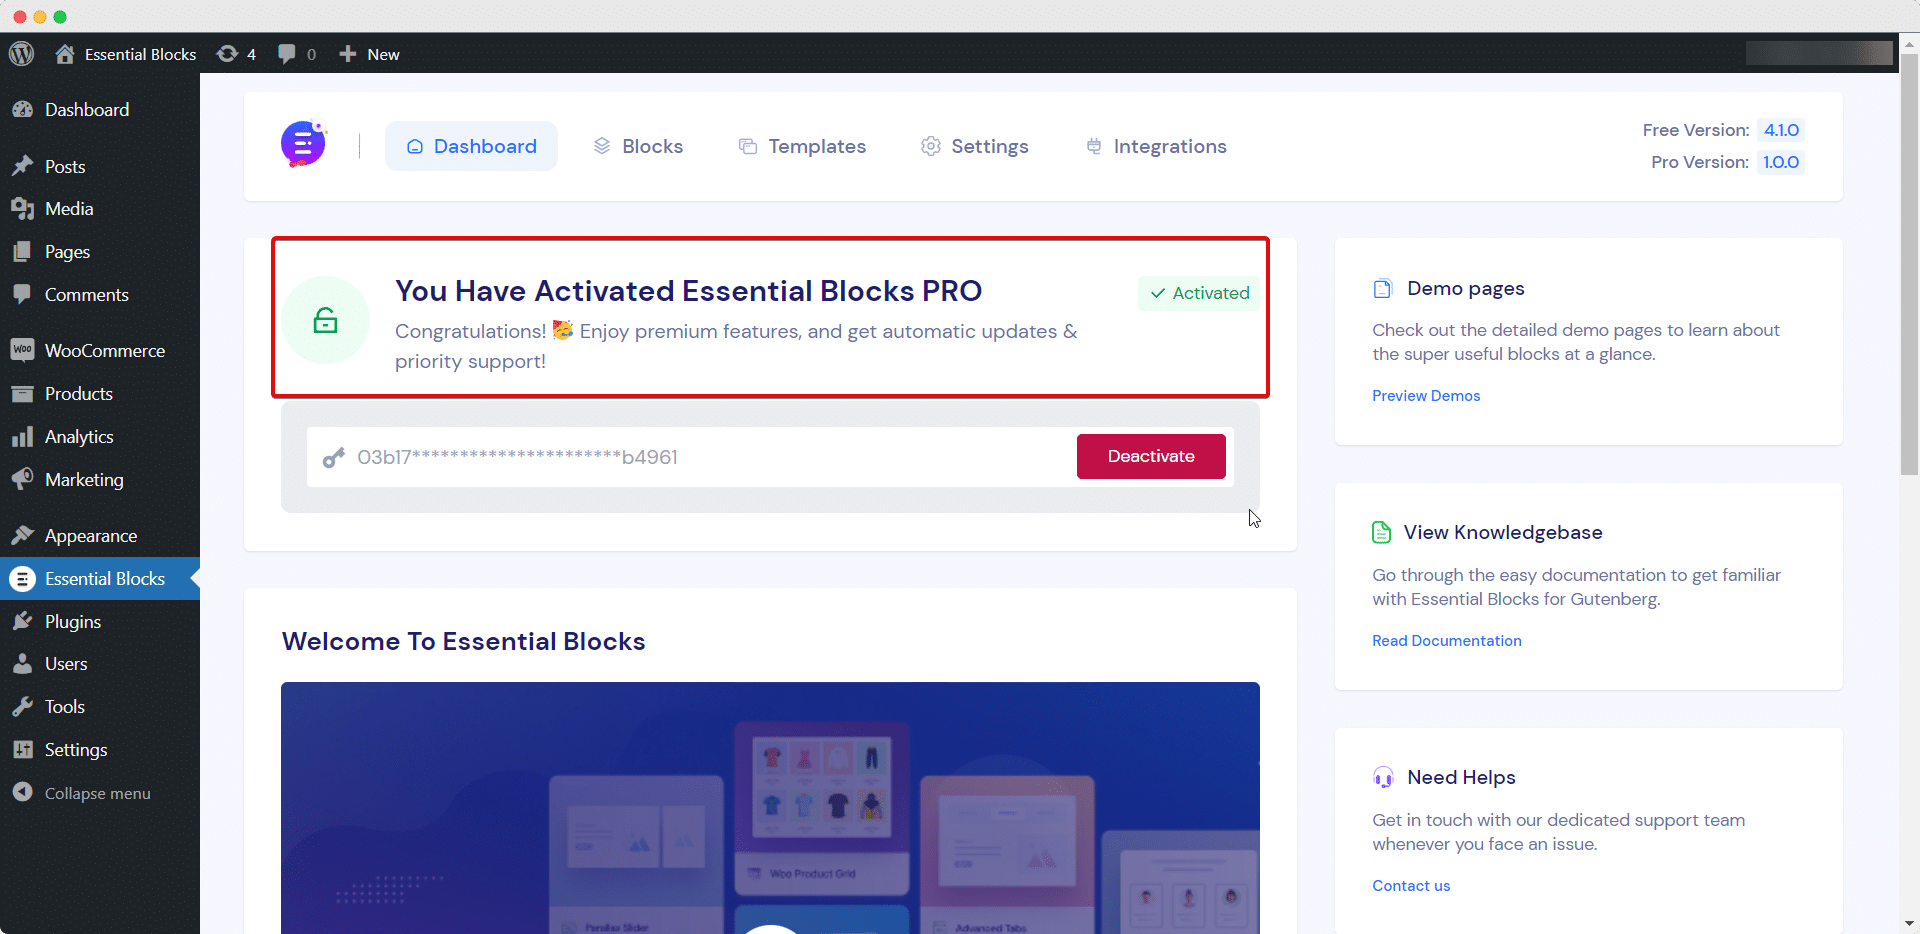Open the Preview Demos link

click(1425, 396)
